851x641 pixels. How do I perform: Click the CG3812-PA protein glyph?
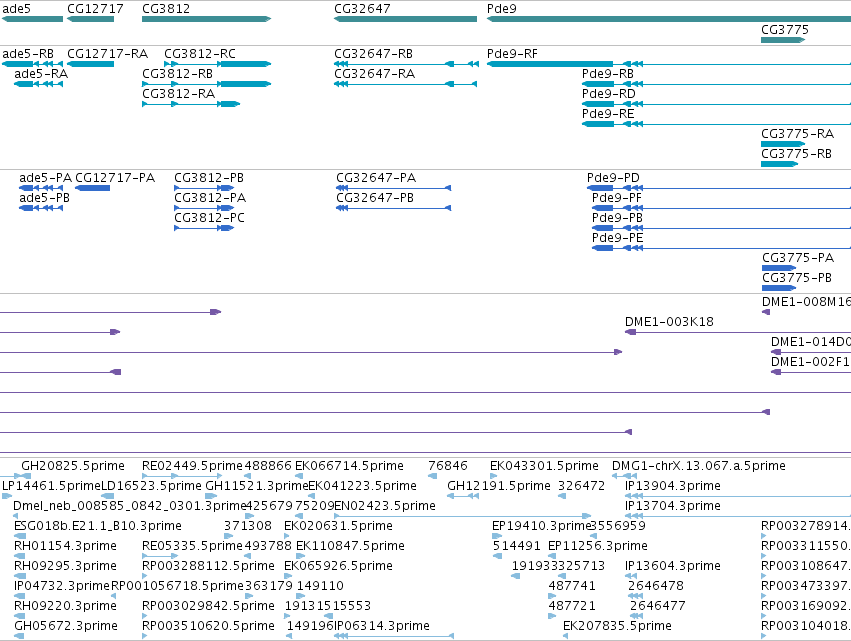point(204,208)
